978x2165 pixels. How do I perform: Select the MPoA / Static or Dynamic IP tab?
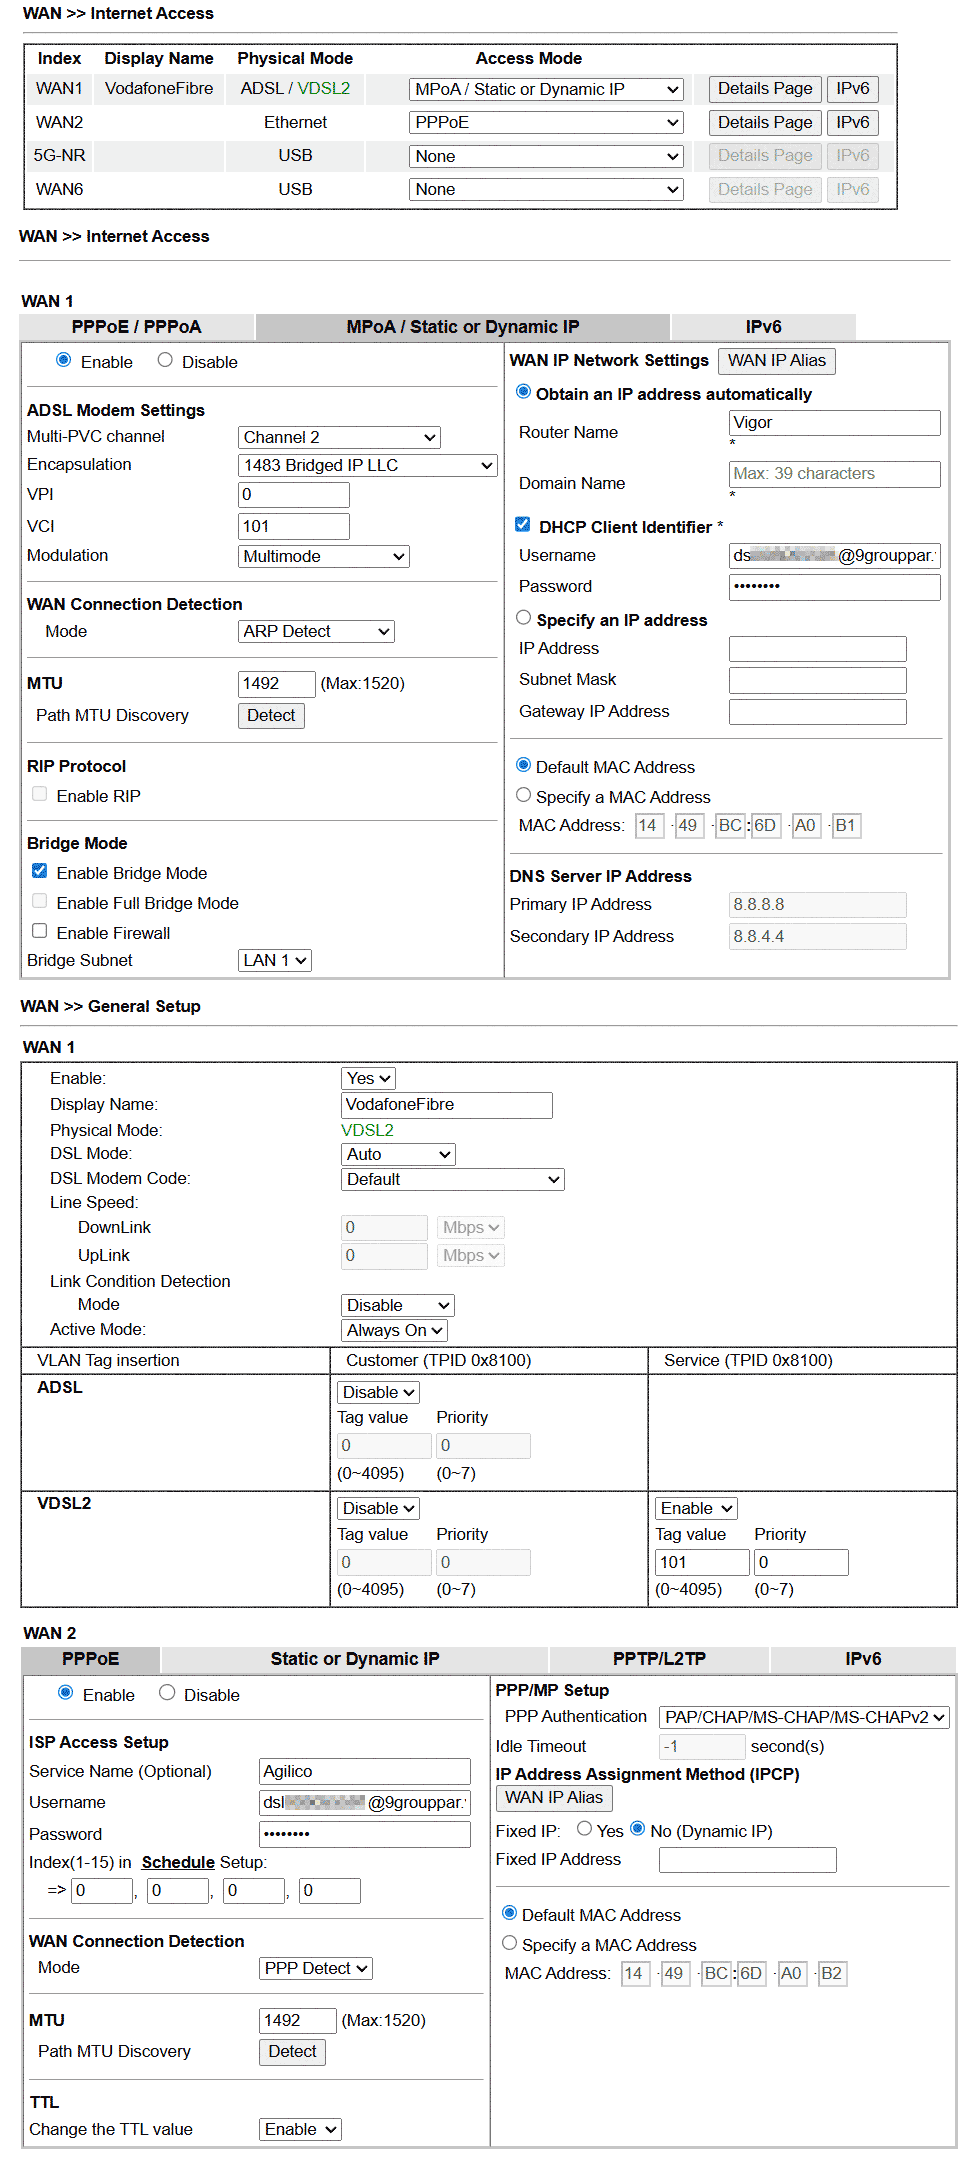463,327
